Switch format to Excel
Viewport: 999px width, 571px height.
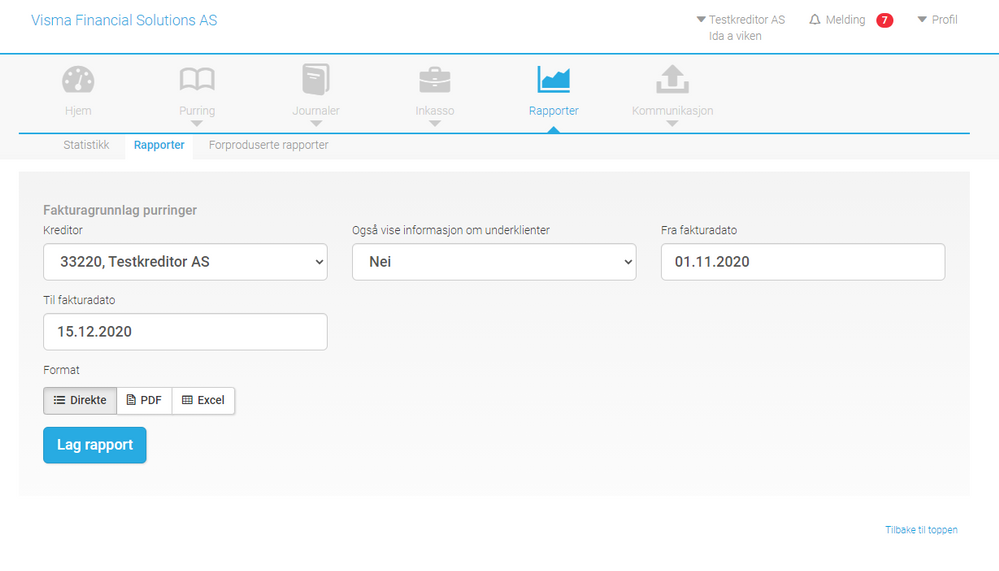click(203, 400)
